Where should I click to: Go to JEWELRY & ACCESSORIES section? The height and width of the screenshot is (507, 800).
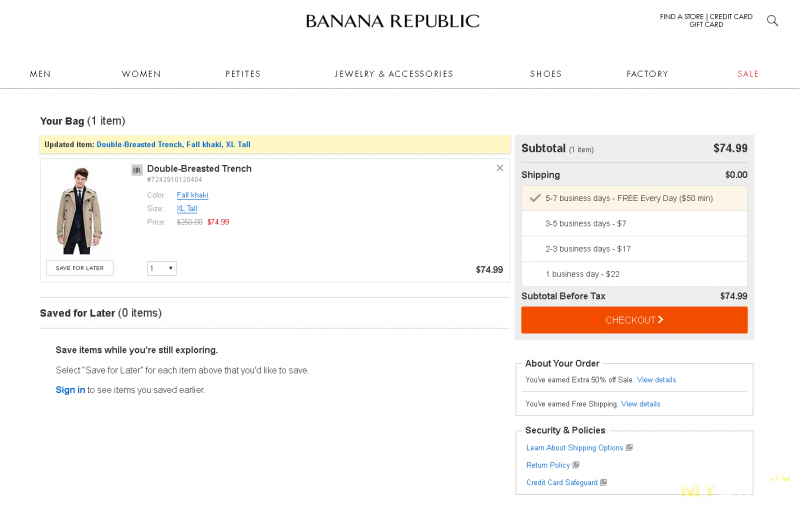click(394, 74)
